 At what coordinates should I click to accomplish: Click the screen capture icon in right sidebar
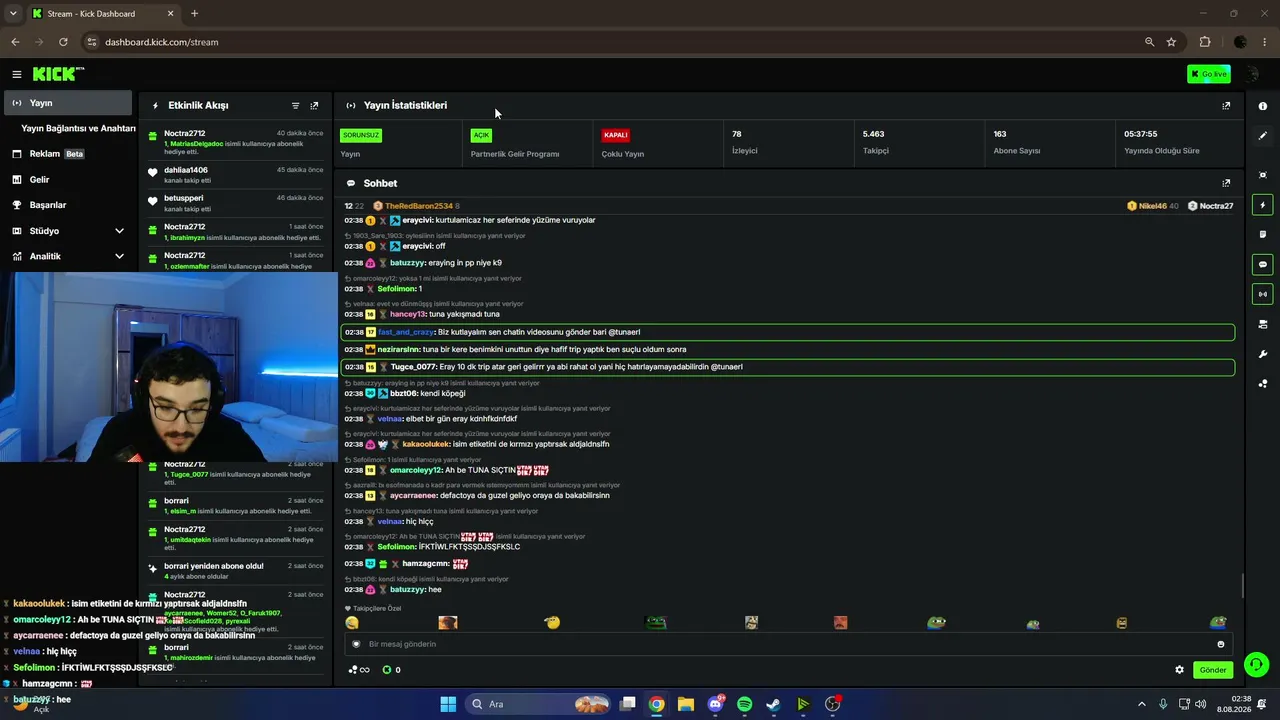click(1263, 175)
